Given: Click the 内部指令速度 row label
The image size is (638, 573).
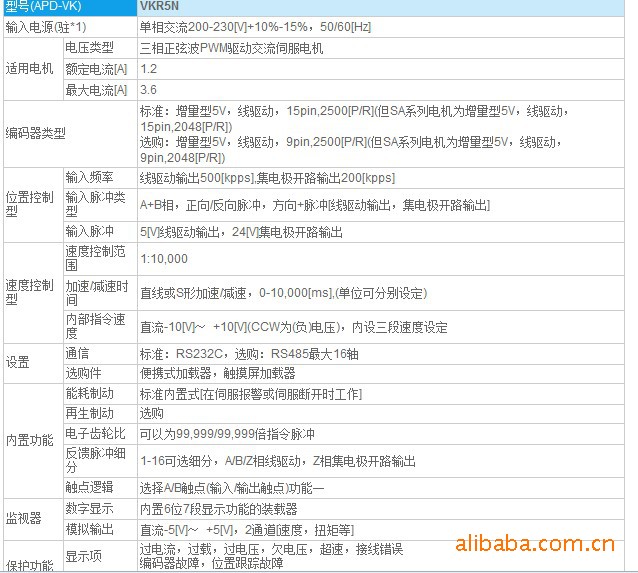Looking at the screenshot, I should coord(95,326).
